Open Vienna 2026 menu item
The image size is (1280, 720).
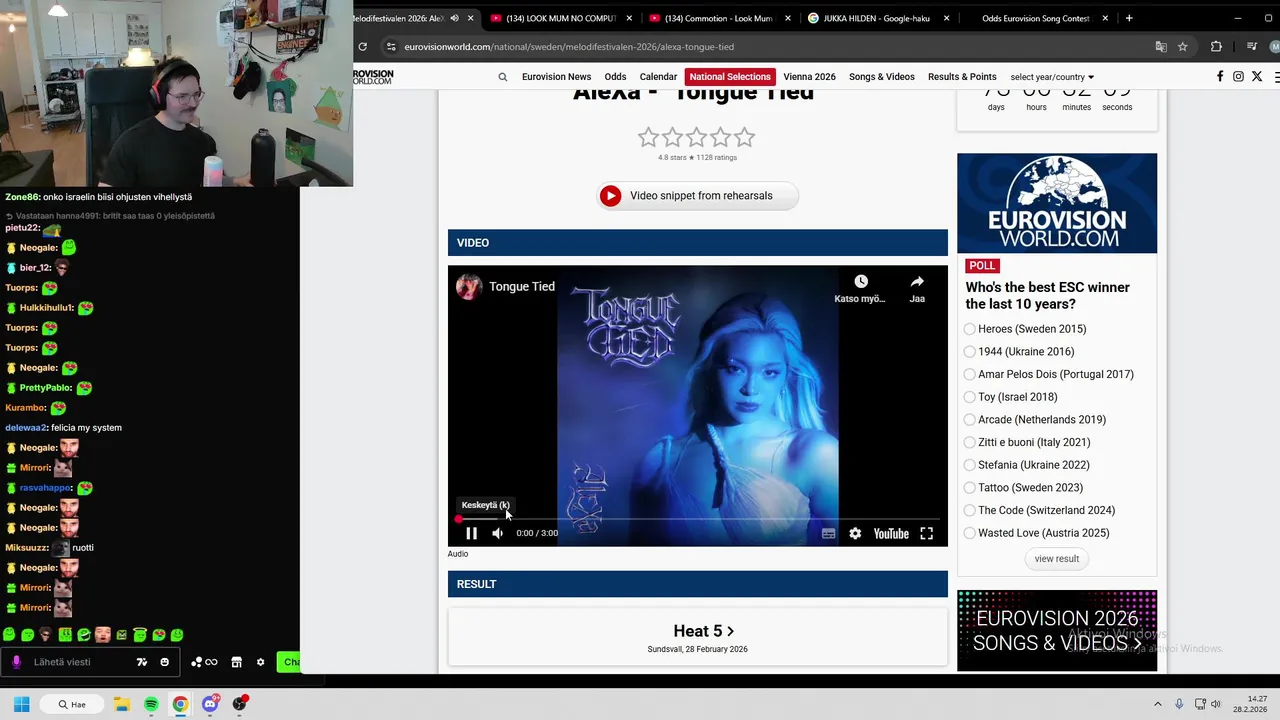point(809,77)
